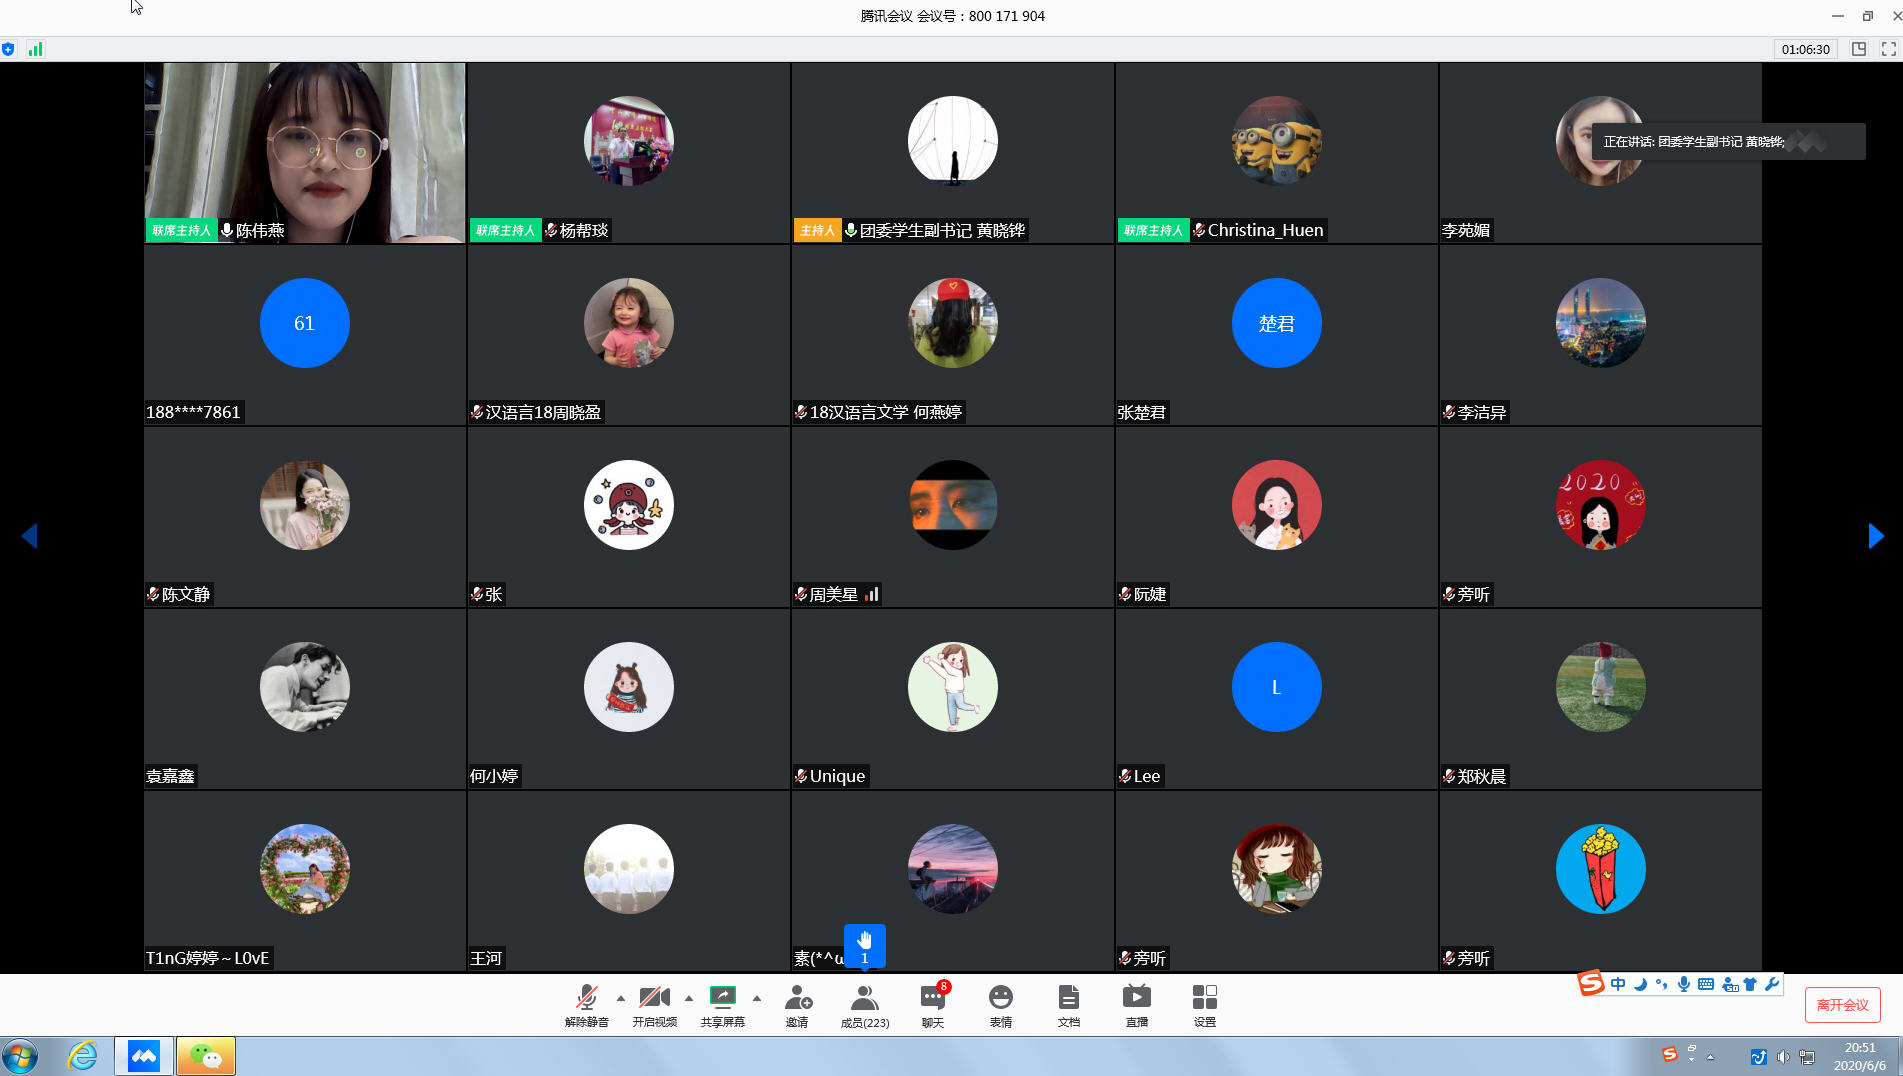The image size is (1903, 1076).
Task: Open WeChat from the Windows taskbar
Action: 206,1056
